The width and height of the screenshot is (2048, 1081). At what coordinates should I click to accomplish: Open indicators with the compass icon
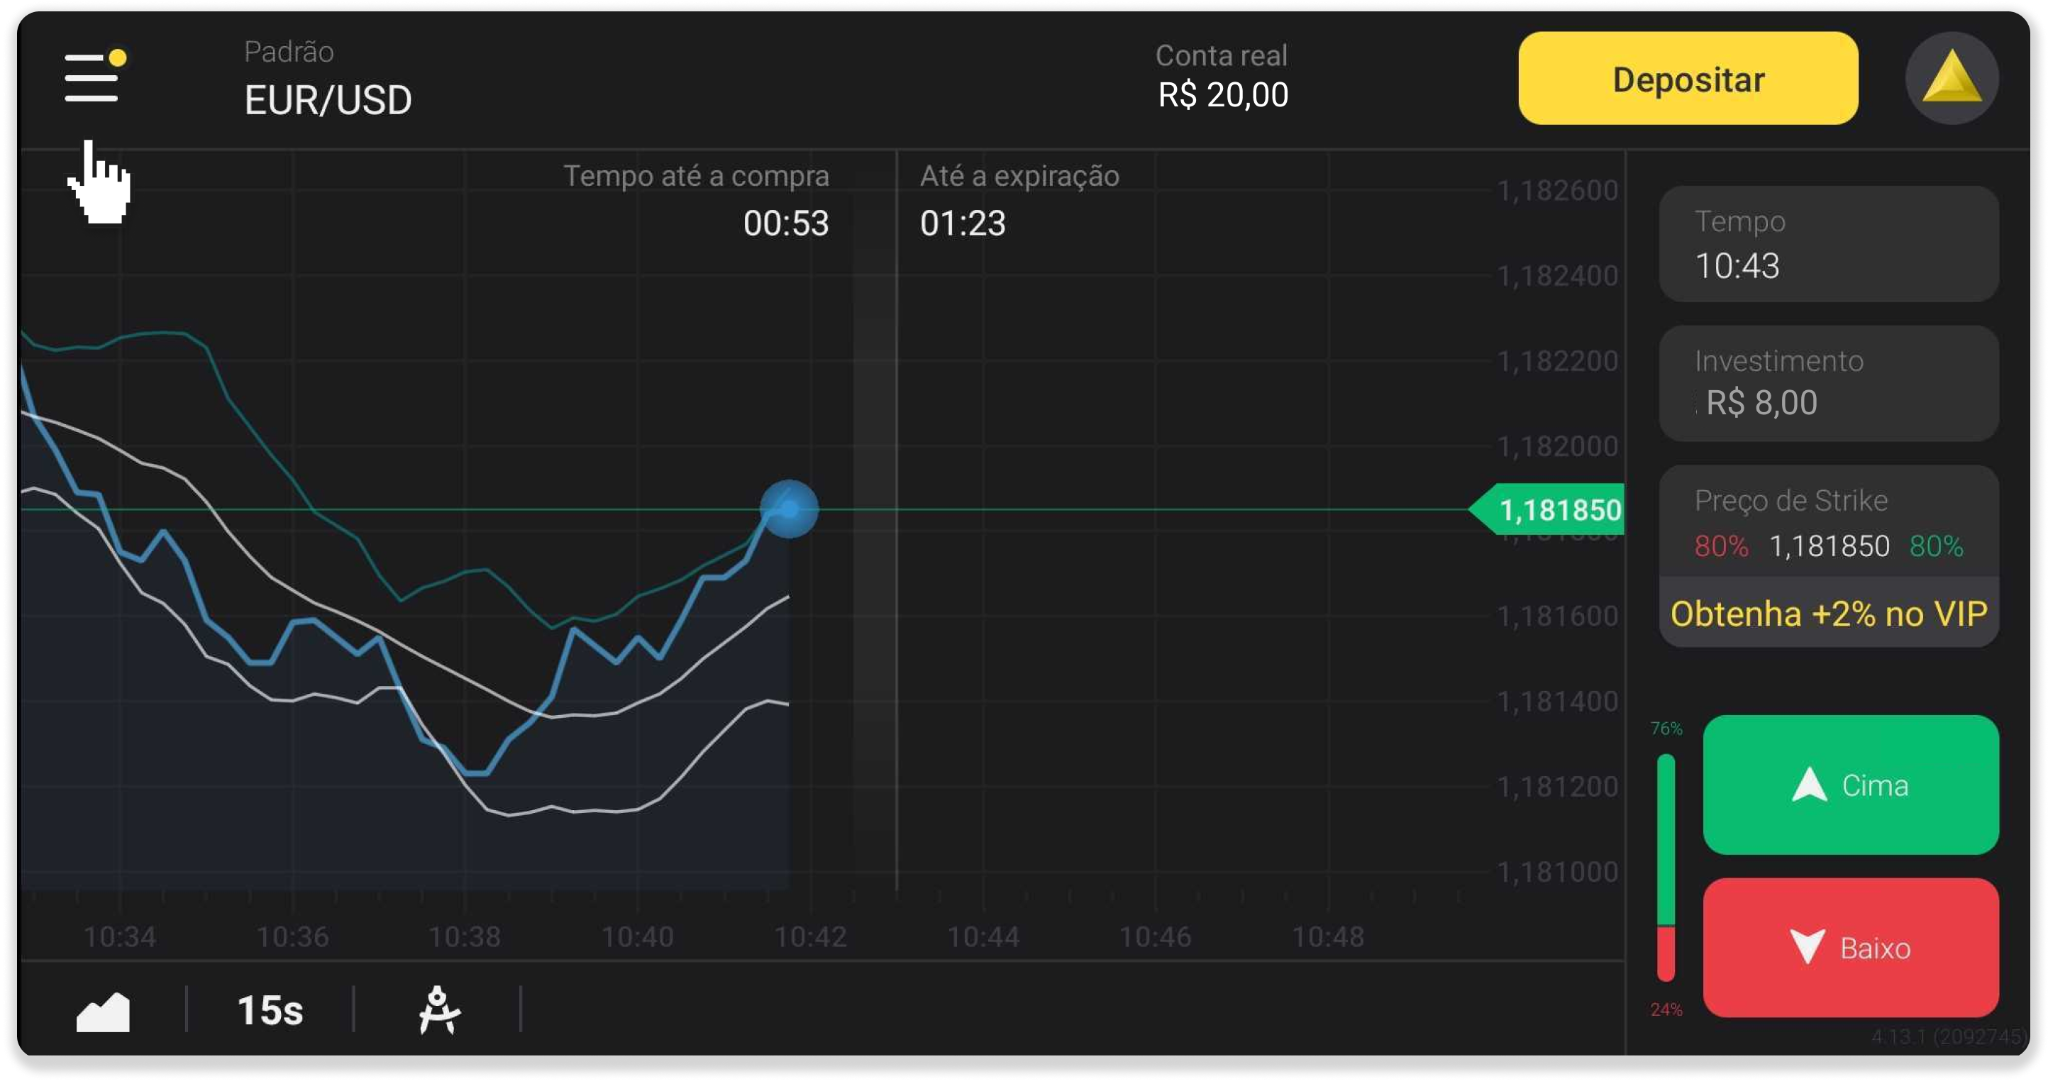[438, 1010]
